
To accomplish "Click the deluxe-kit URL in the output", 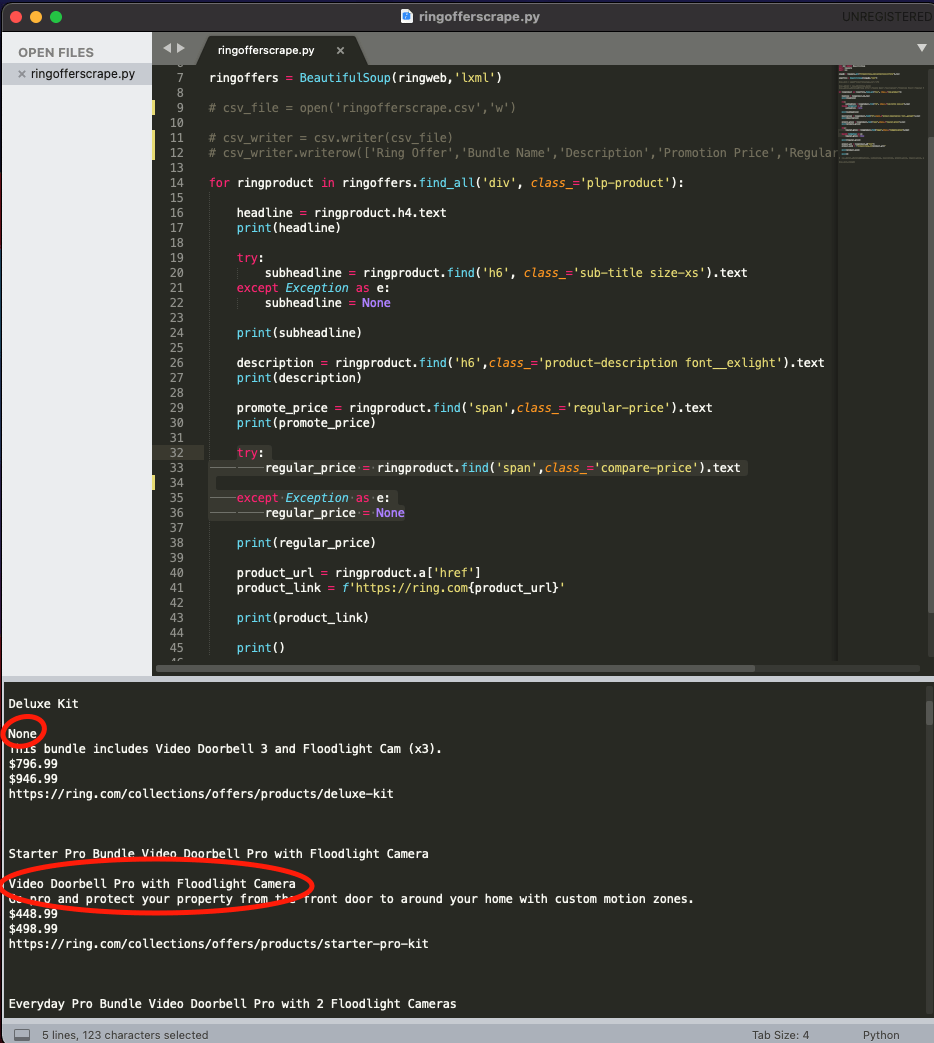I will (201, 794).
